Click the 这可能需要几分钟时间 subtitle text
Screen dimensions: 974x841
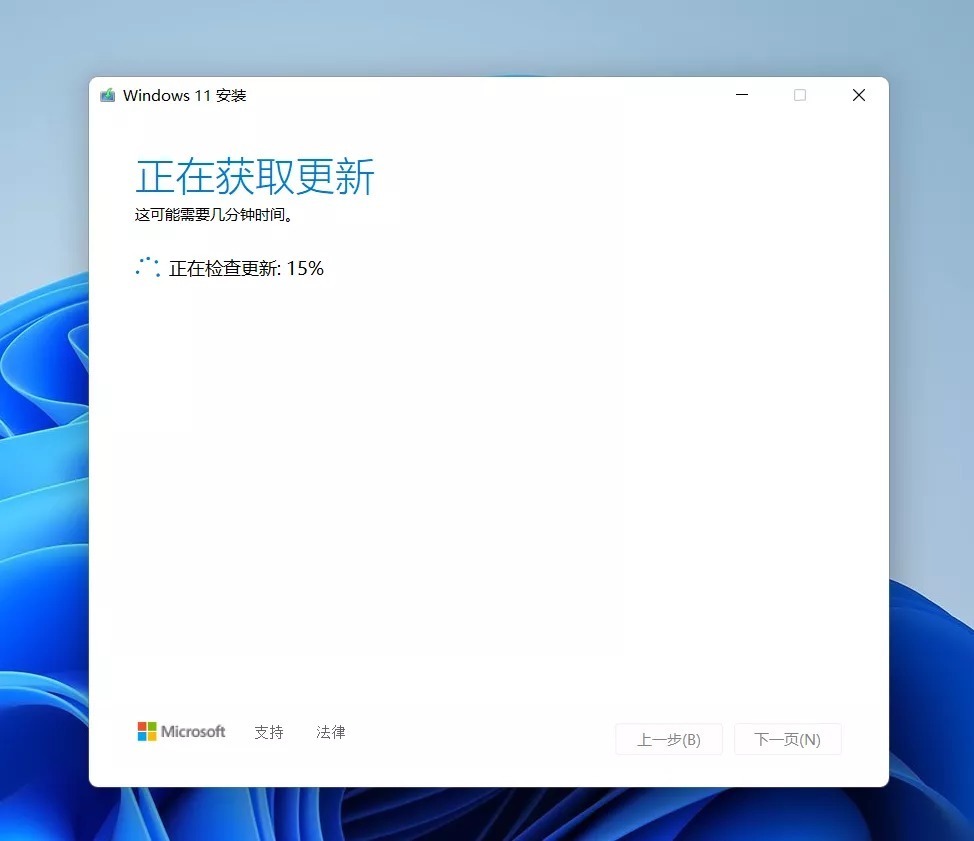click(x=213, y=215)
